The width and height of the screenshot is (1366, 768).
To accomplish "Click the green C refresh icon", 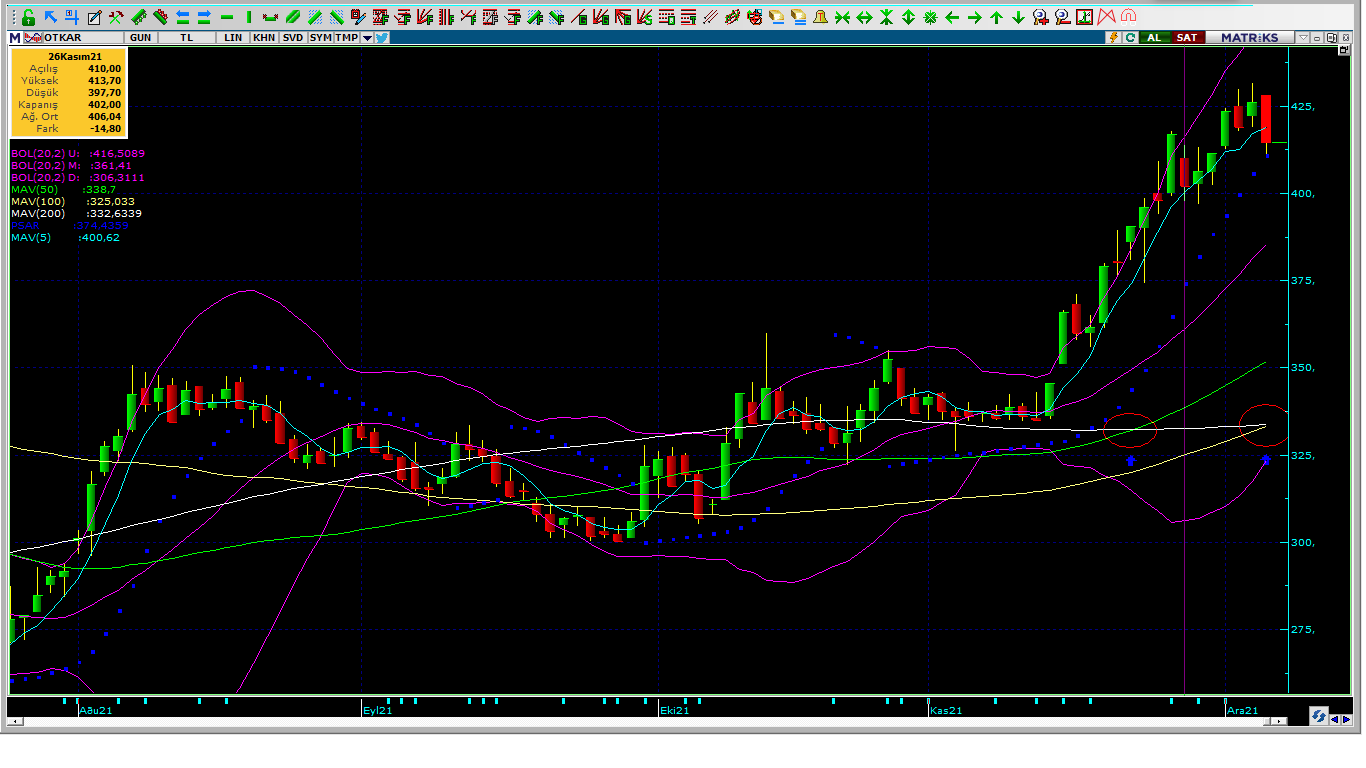I will 1130,37.
